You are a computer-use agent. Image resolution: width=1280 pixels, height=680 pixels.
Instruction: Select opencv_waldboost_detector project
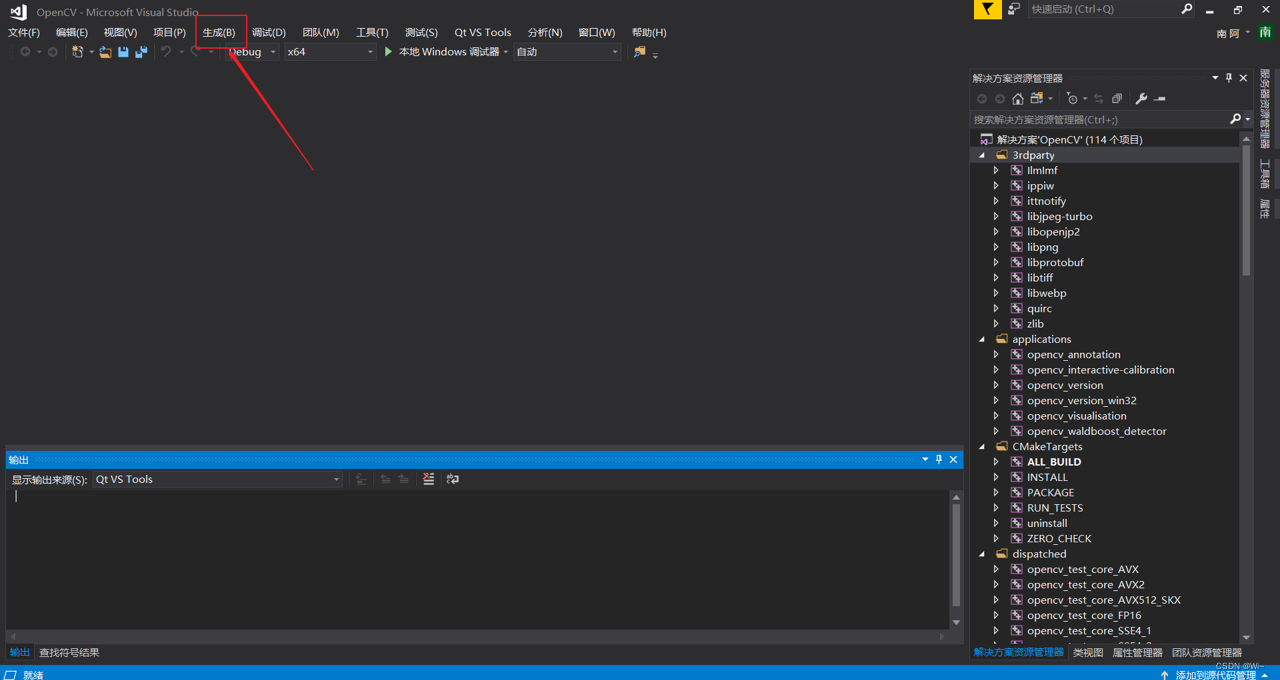tap(1097, 431)
